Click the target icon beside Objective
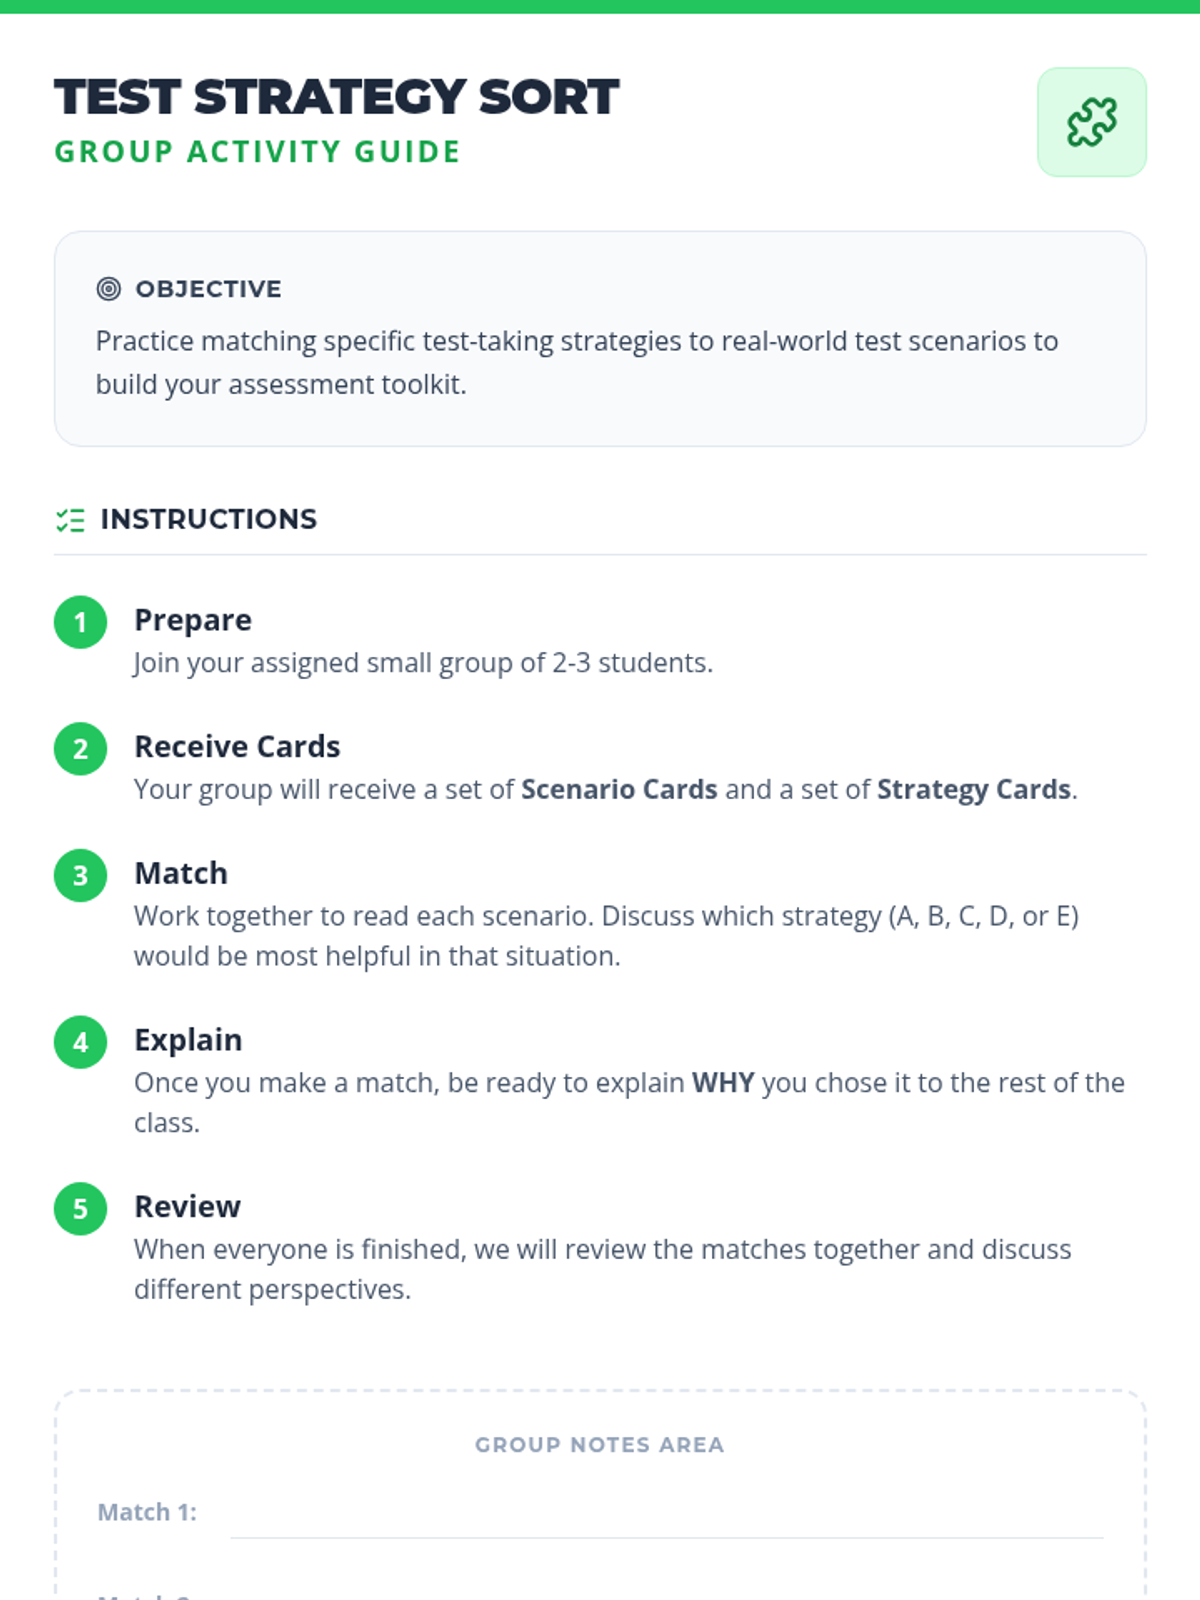Screen dimensions: 1200x1600 (109, 289)
